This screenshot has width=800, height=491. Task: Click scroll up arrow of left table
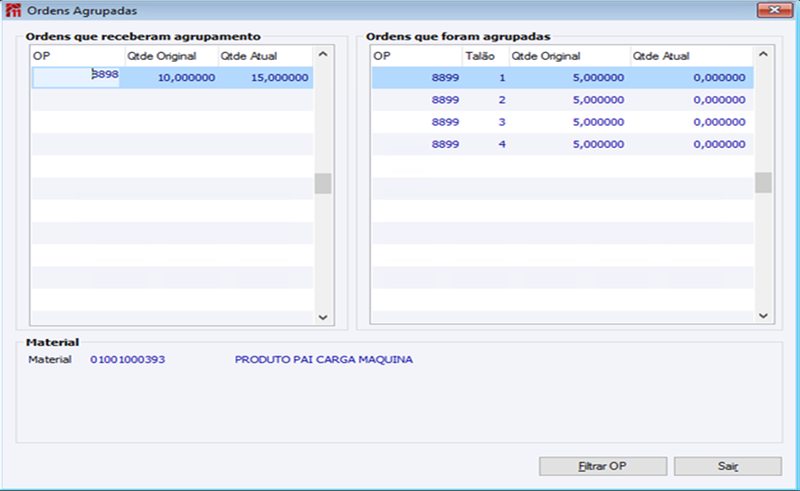[323, 54]
